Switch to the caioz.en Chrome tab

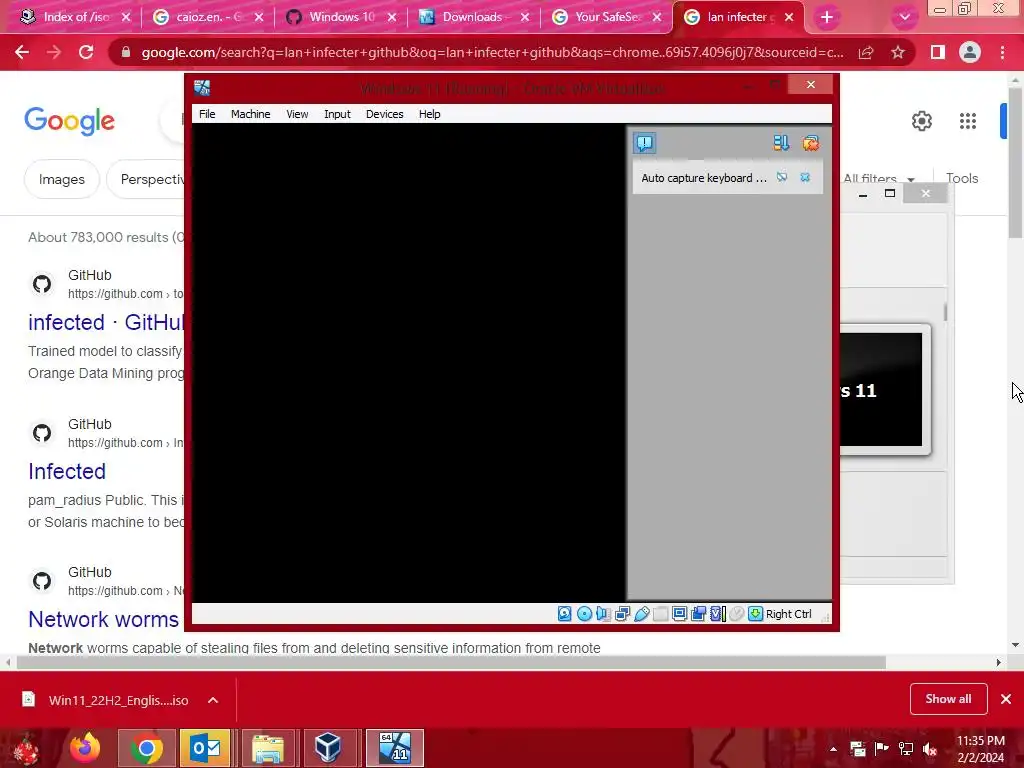click(x=208, y=17)
